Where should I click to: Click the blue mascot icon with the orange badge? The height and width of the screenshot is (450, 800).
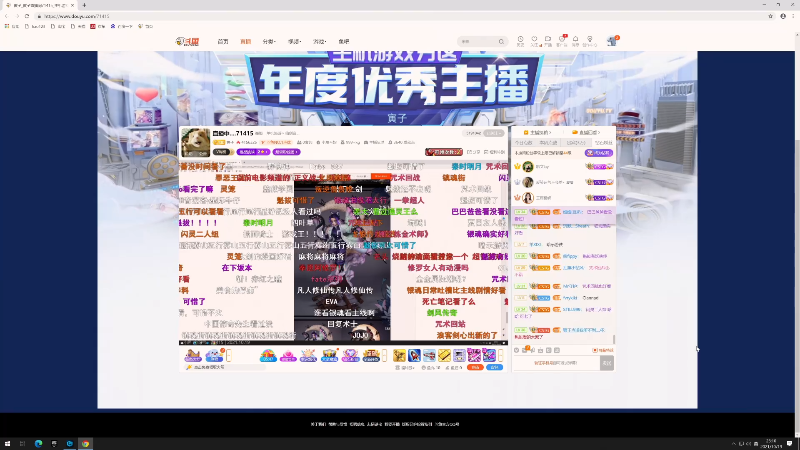click(214, 355)
